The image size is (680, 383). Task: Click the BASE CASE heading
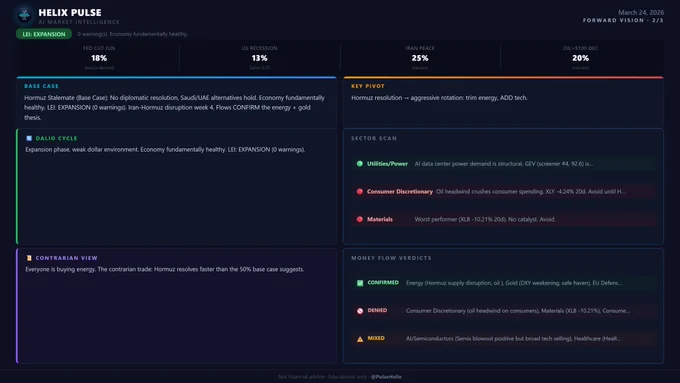tap(41, 86)
